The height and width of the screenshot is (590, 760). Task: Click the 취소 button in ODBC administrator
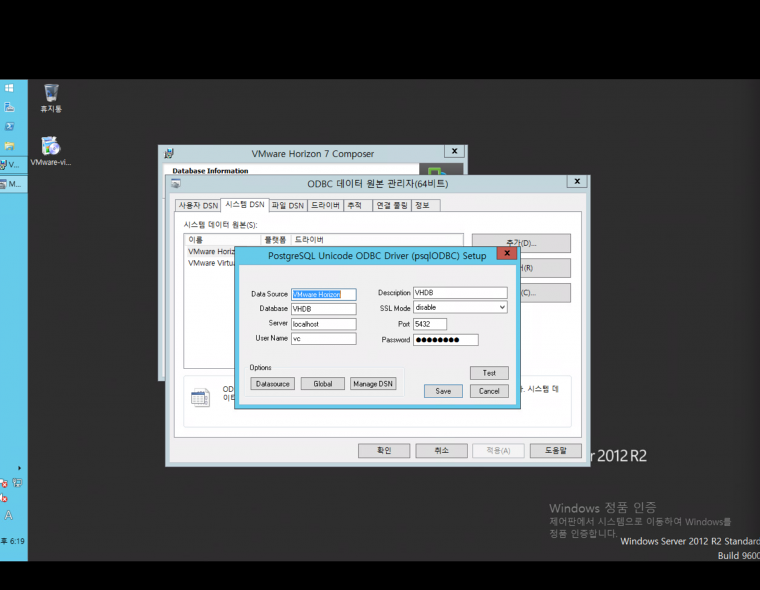(x=442, y=450)
